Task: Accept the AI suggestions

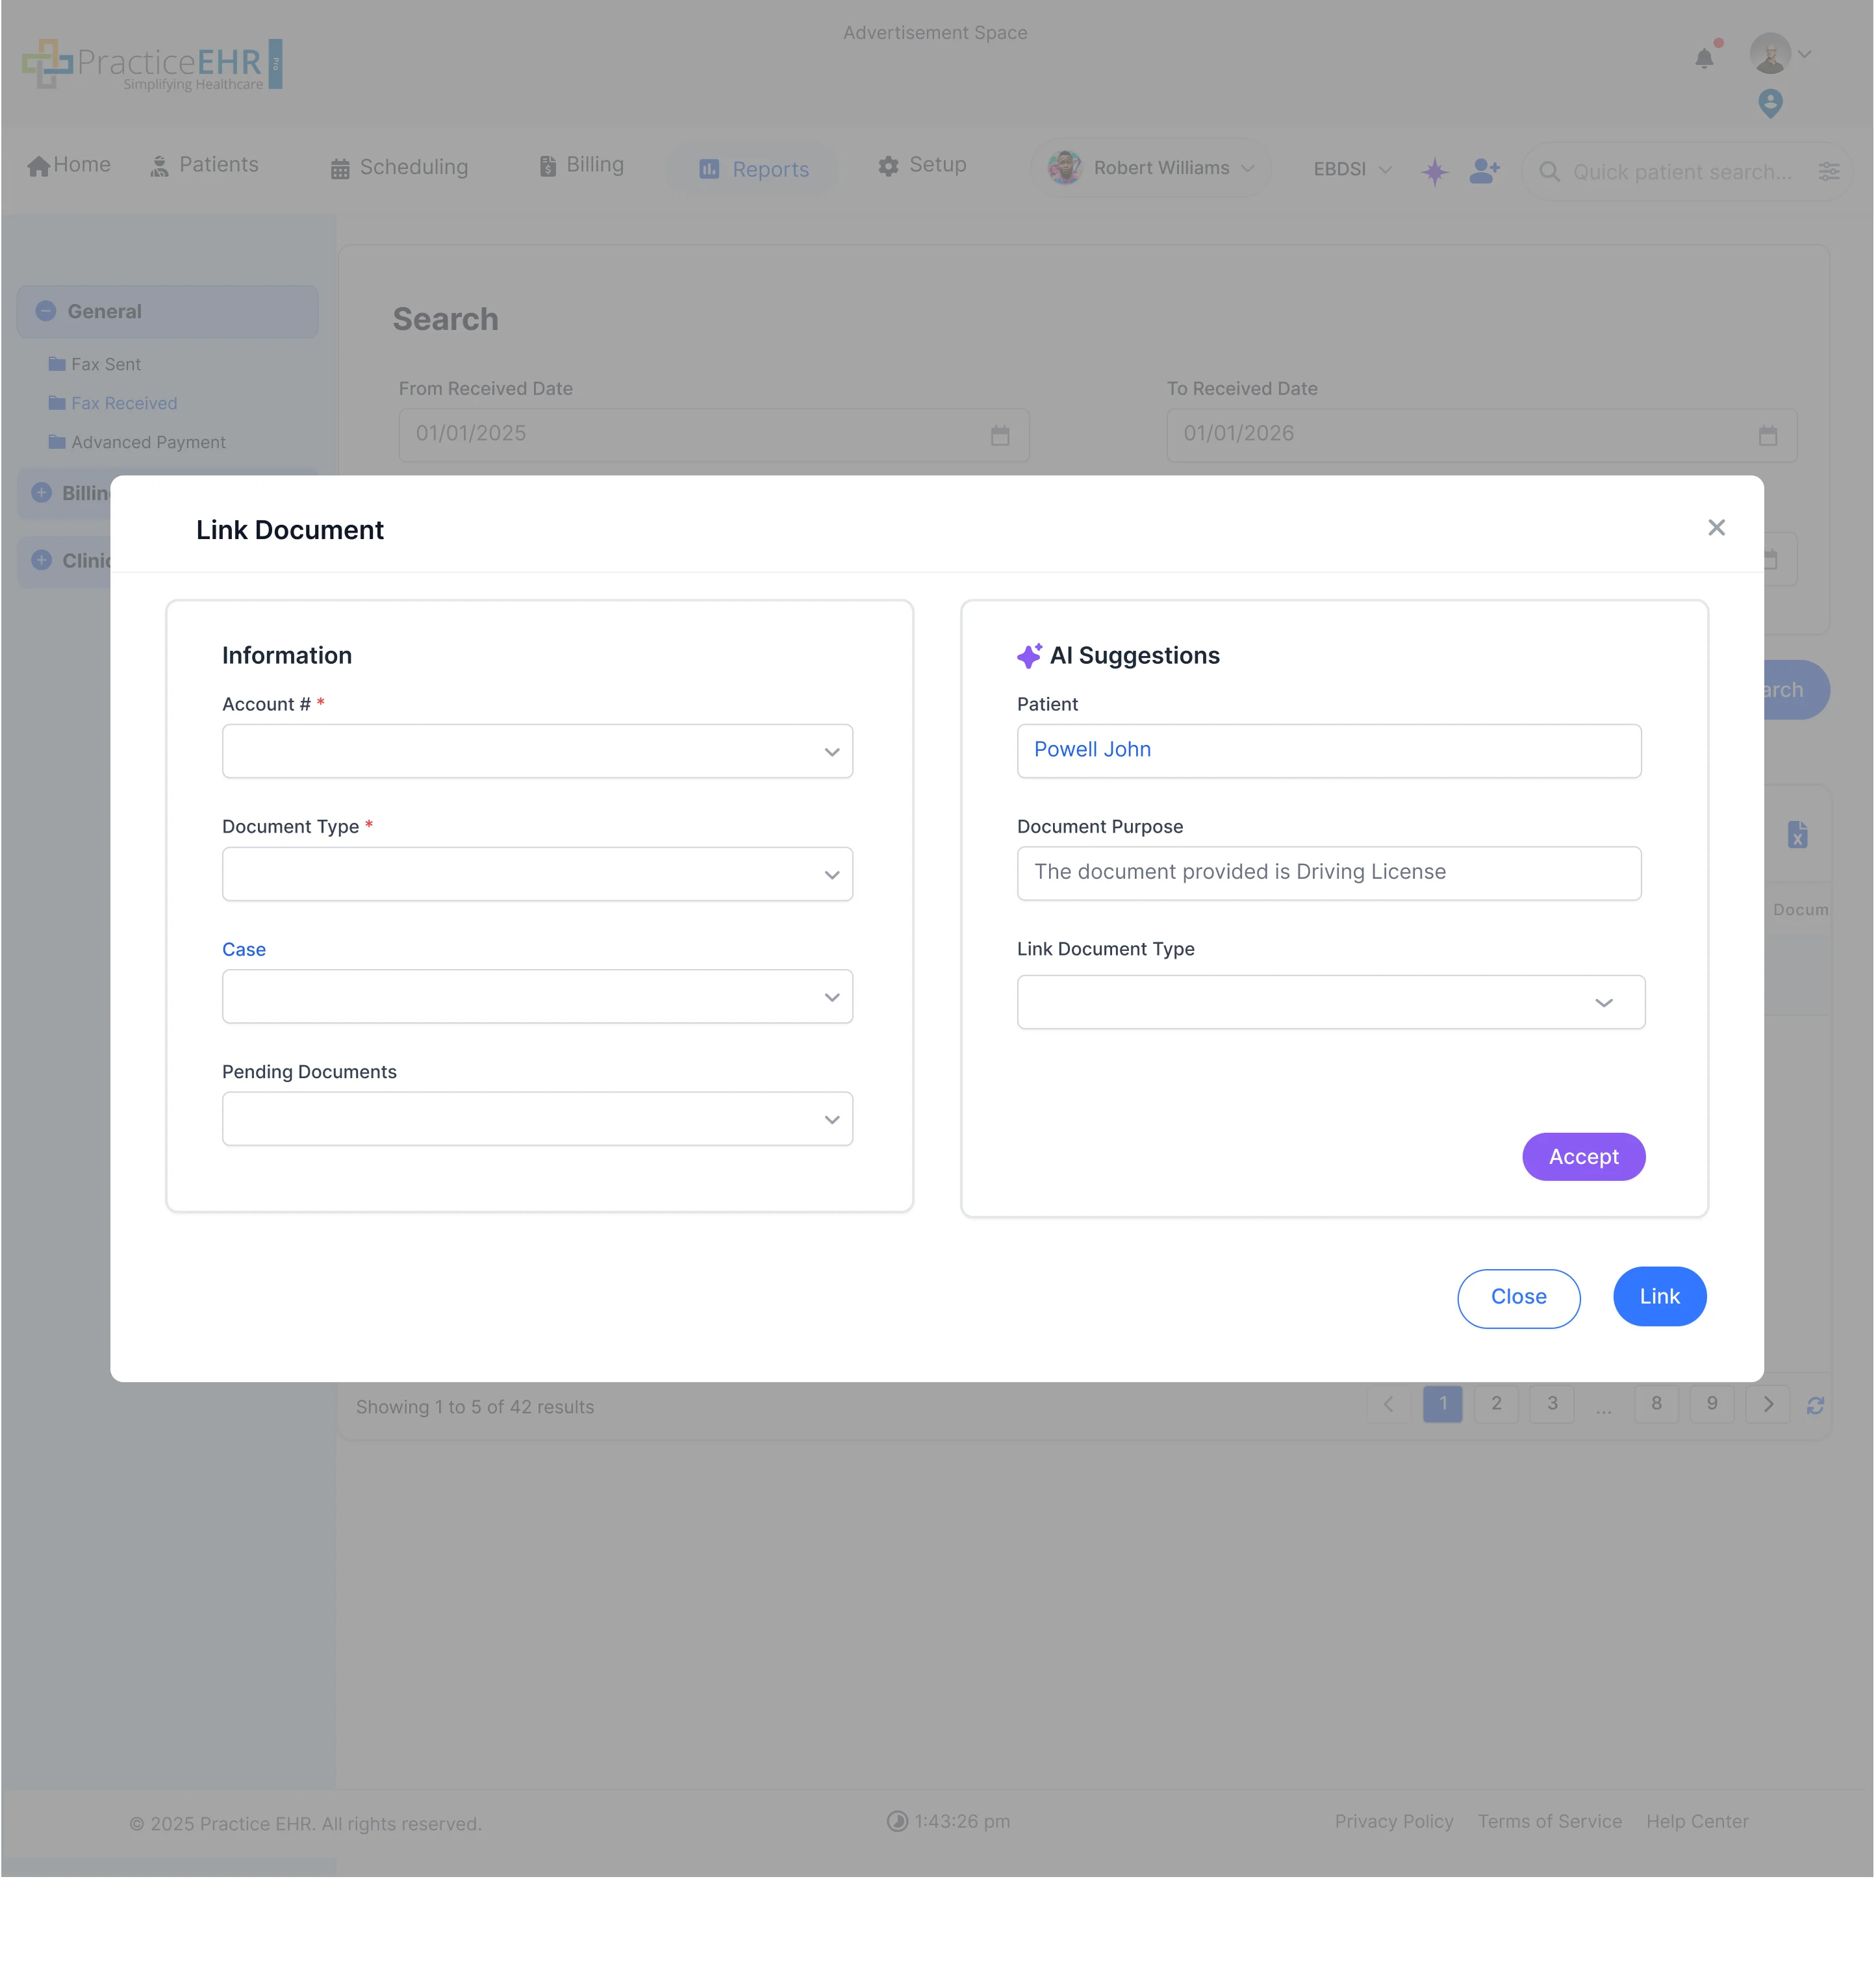Action: click(1583, 1157)
